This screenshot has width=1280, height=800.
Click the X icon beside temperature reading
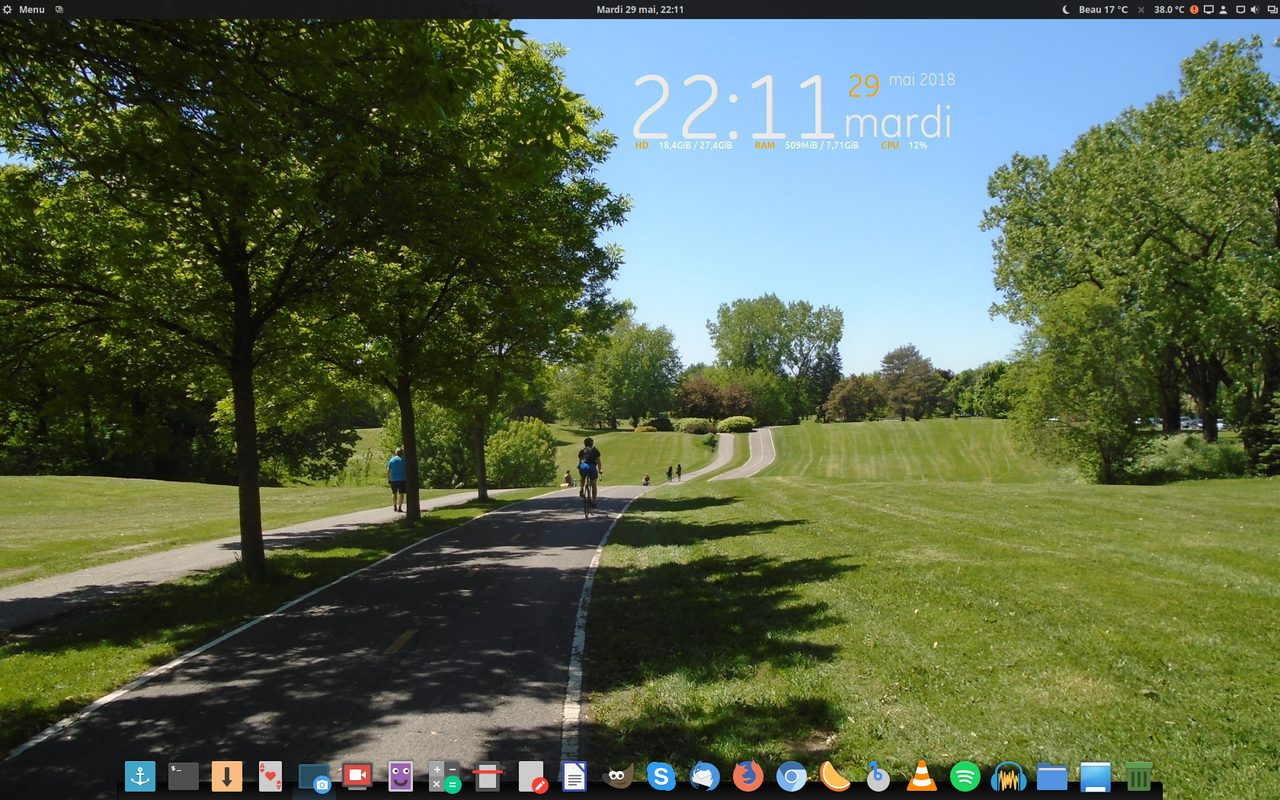[1142, 9]
